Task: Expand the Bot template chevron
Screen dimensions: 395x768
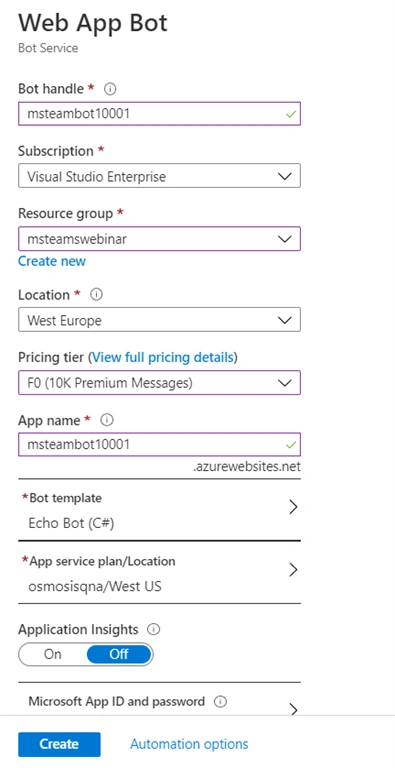Action: [x=293, y=506]
